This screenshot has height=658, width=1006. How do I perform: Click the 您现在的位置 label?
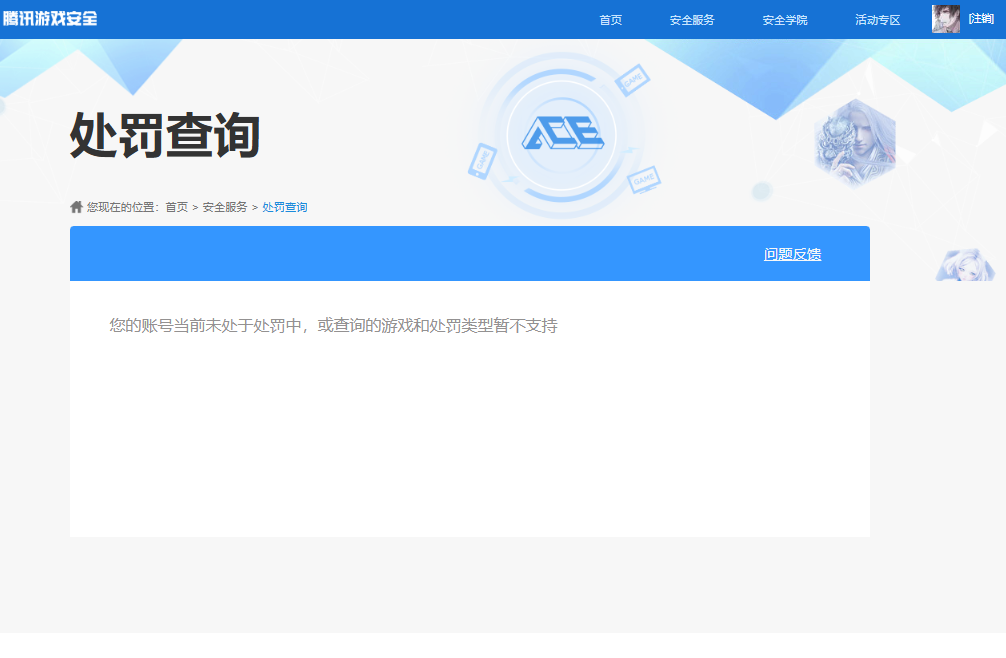[122, 207]
